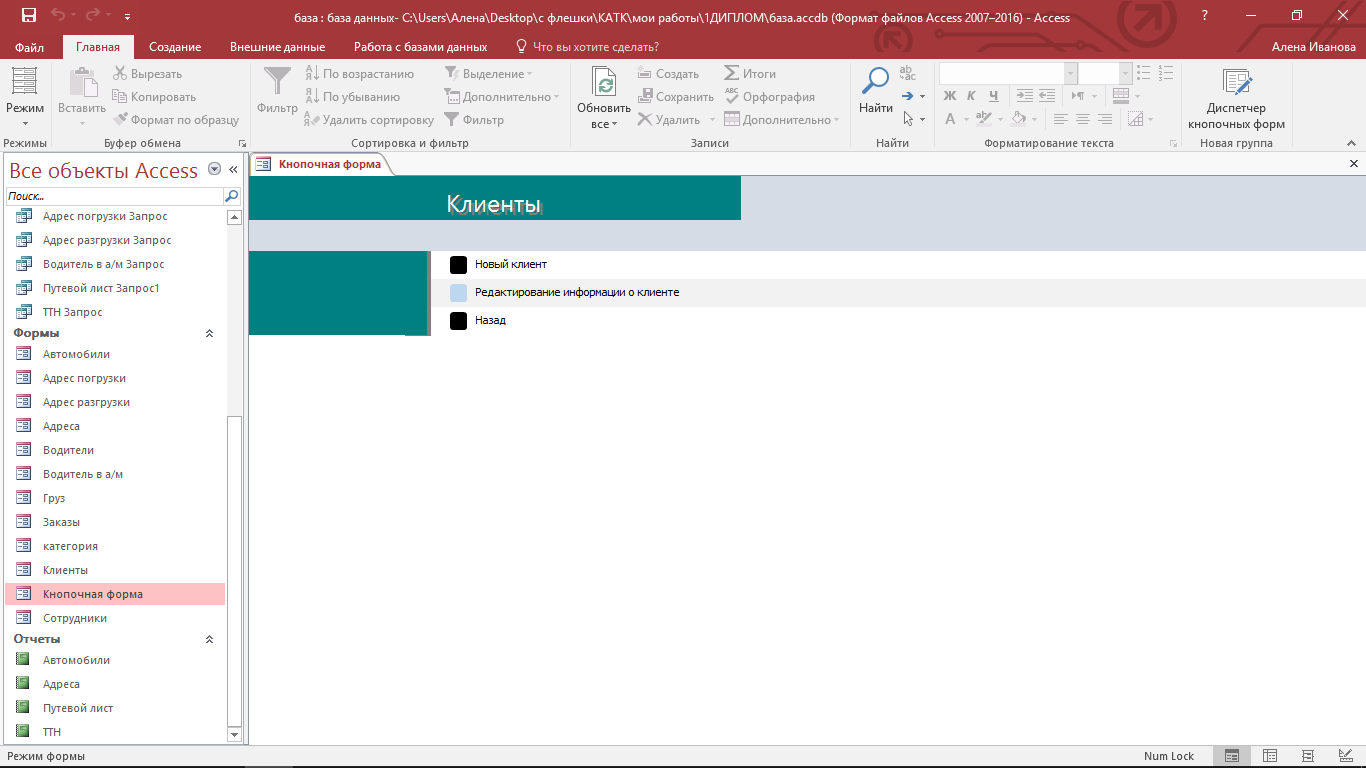Click the search magnifier in navigation pane

232,196
